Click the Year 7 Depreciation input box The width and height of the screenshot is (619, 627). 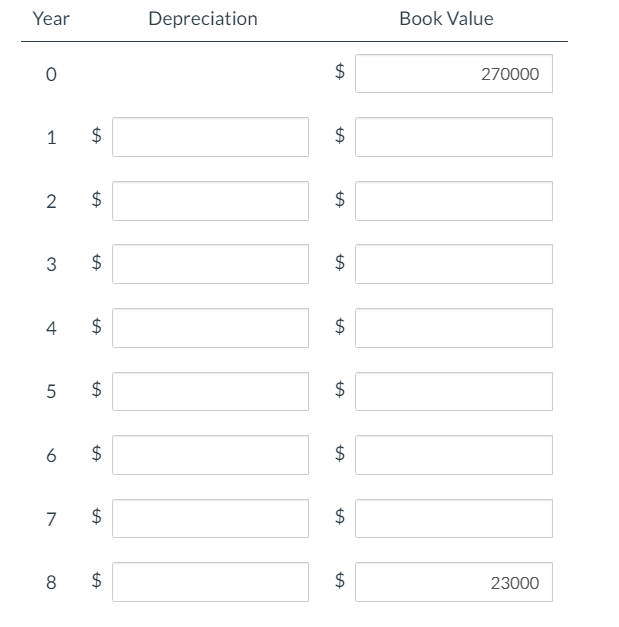pyautogui.click(x=210, y=518)
